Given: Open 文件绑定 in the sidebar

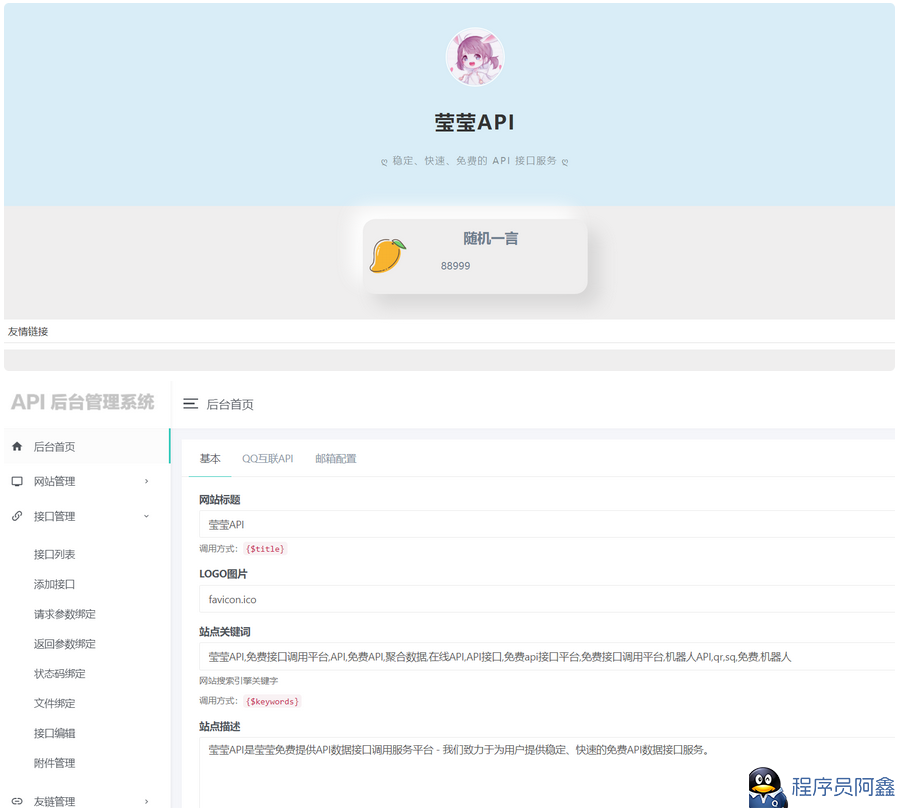Looking at the screenshot, I should click(x=54, y=704).
